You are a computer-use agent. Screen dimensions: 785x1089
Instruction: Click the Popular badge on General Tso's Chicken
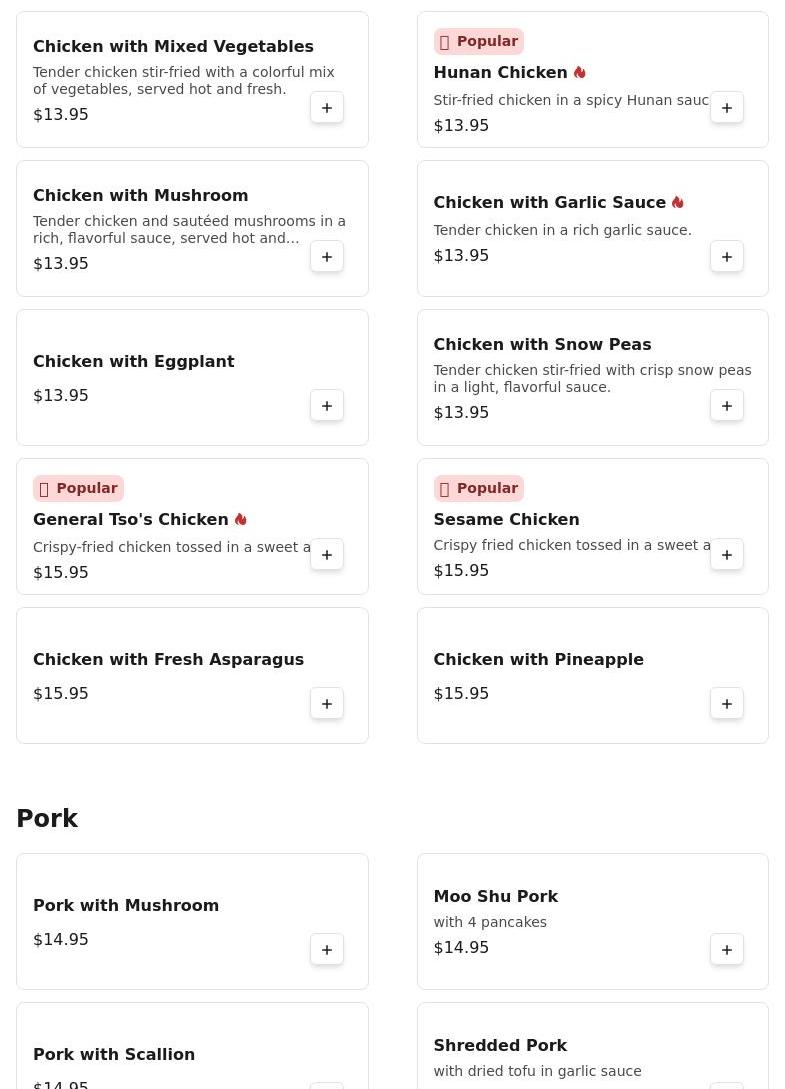pyautogui.click(x=78, y=488)
